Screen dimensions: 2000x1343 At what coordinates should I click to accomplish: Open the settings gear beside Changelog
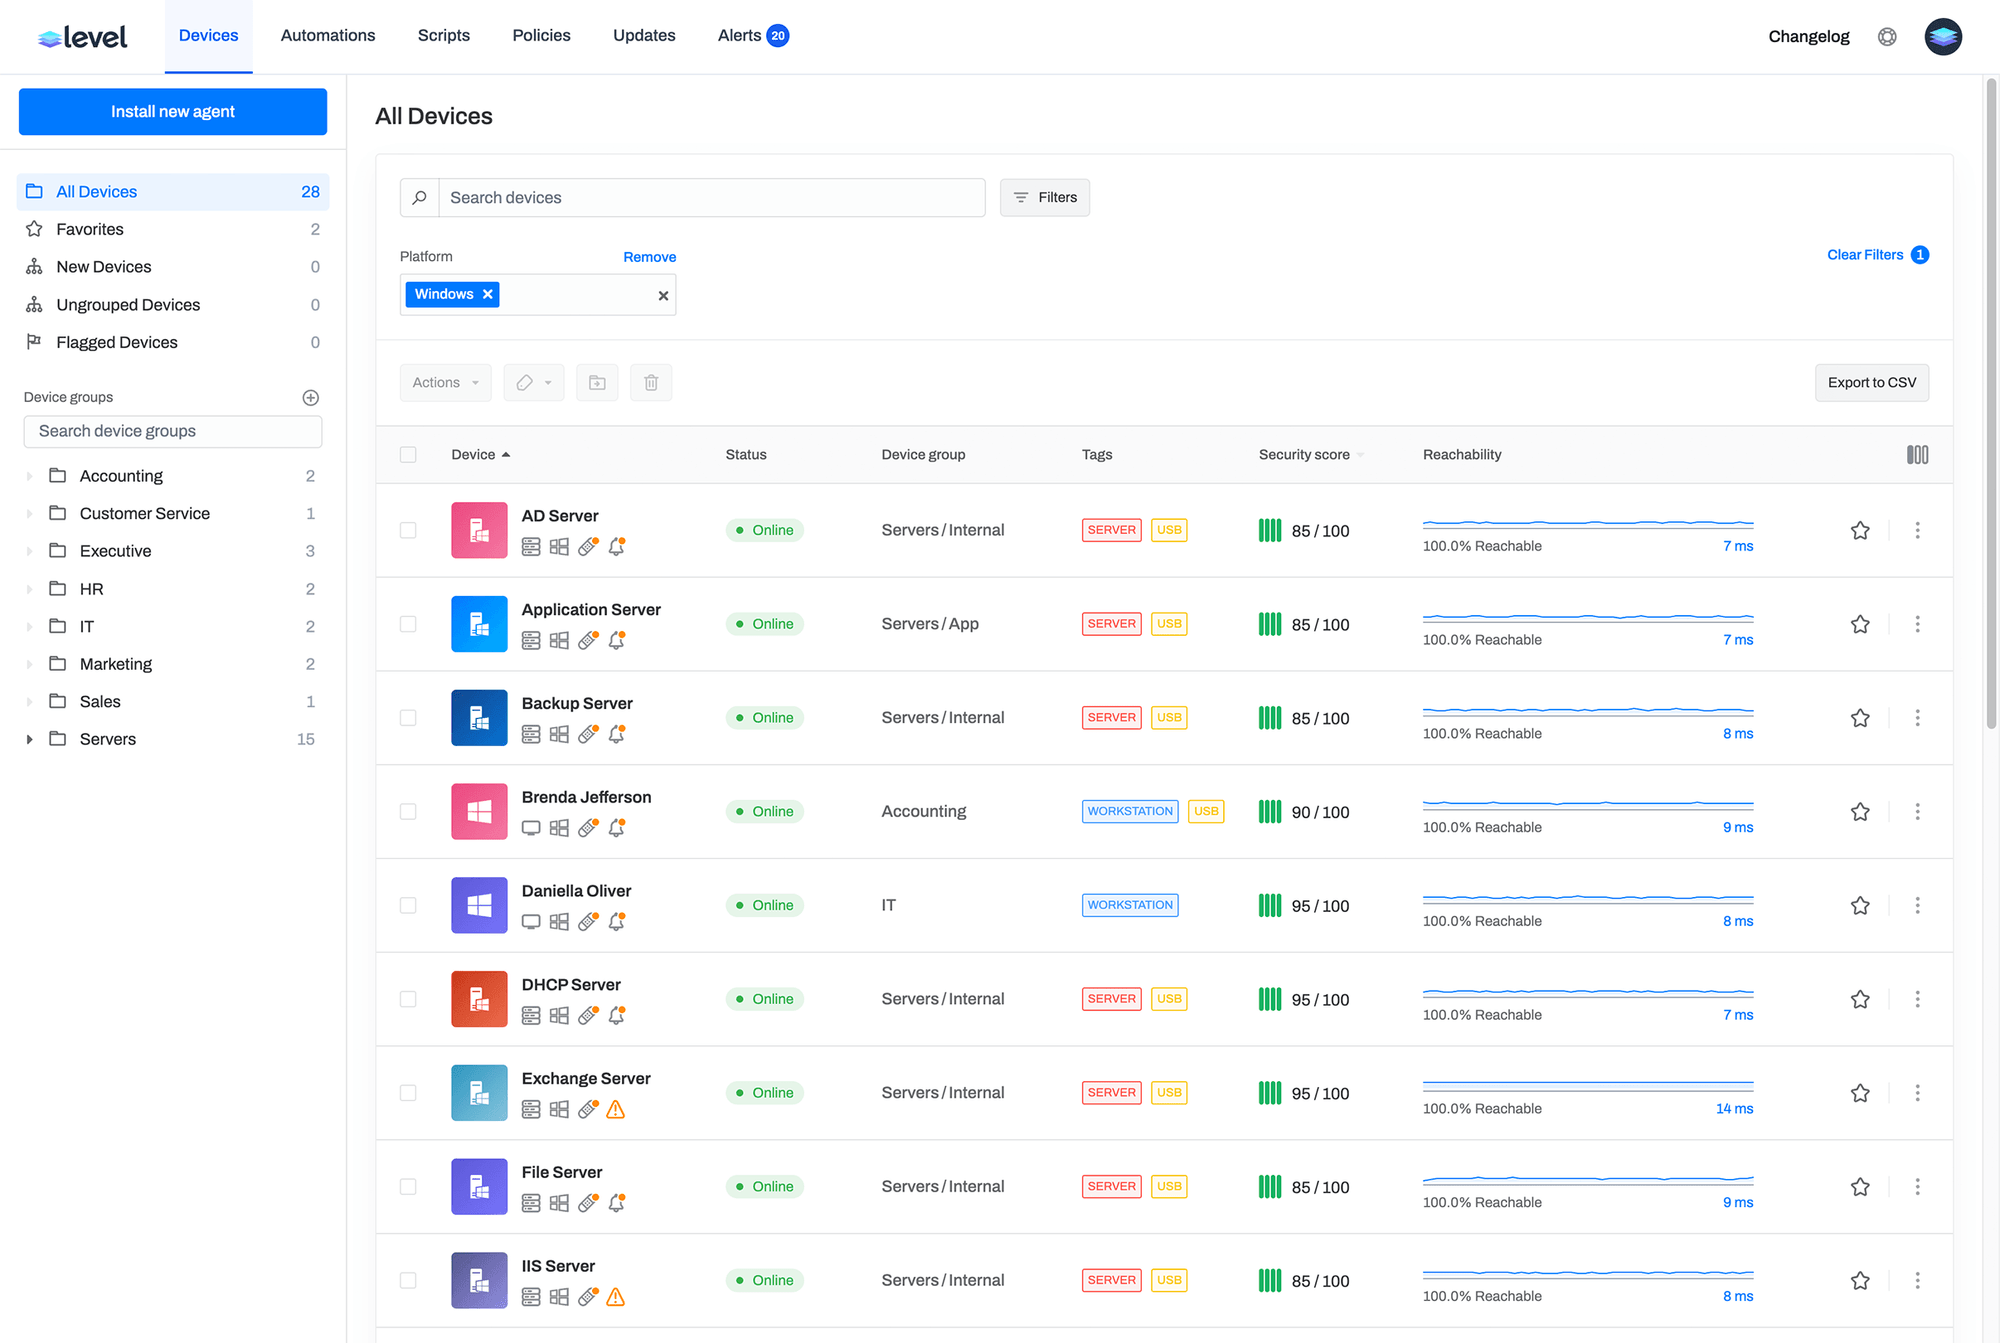1886,37
